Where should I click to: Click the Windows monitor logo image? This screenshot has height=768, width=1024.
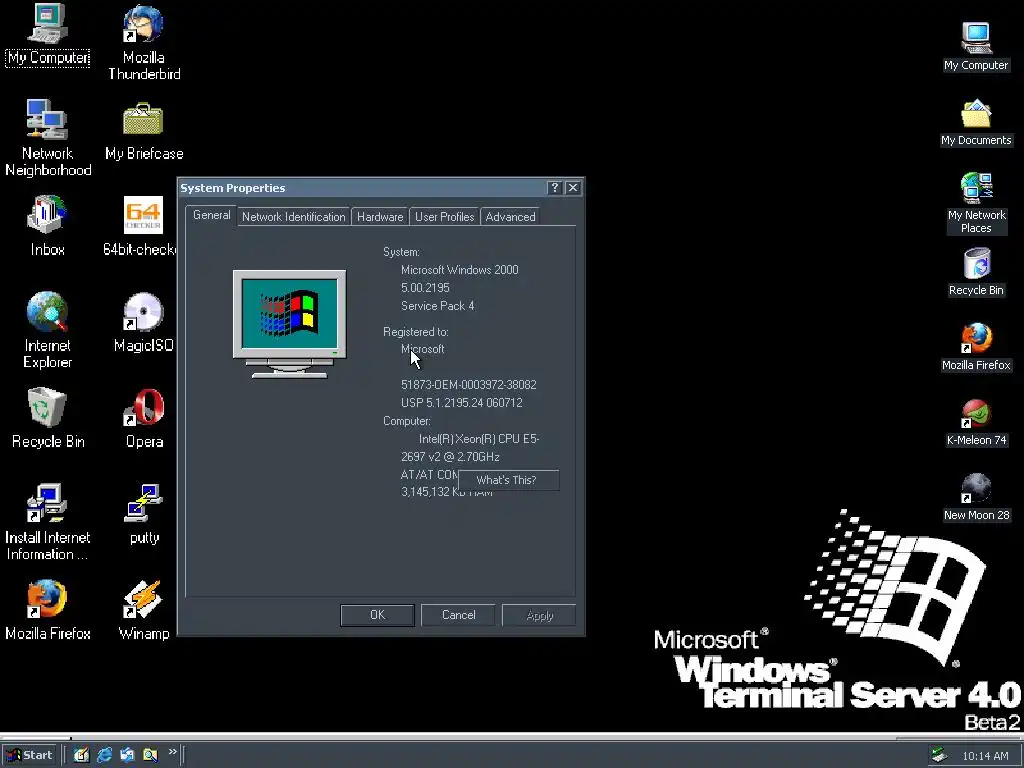click(x=289, y=324)
